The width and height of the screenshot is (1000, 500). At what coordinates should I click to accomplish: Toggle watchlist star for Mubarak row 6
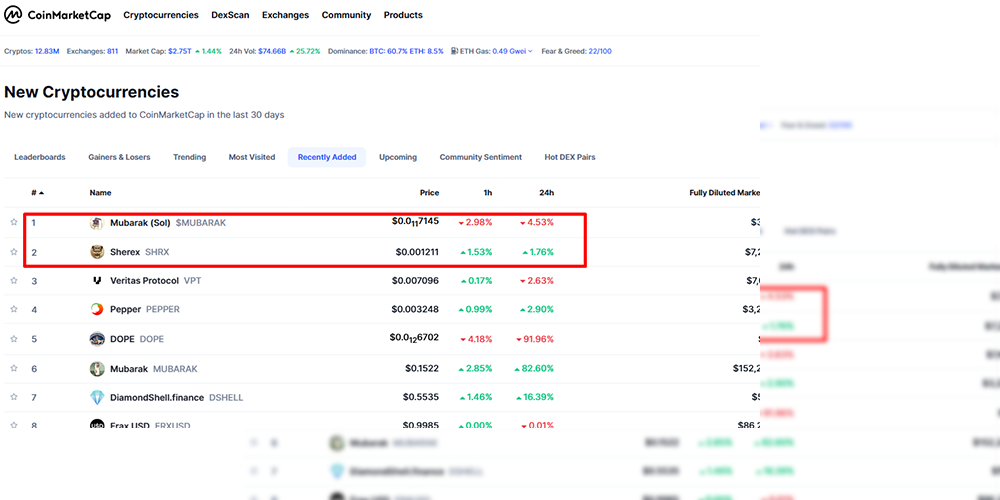tap(13, 369)
